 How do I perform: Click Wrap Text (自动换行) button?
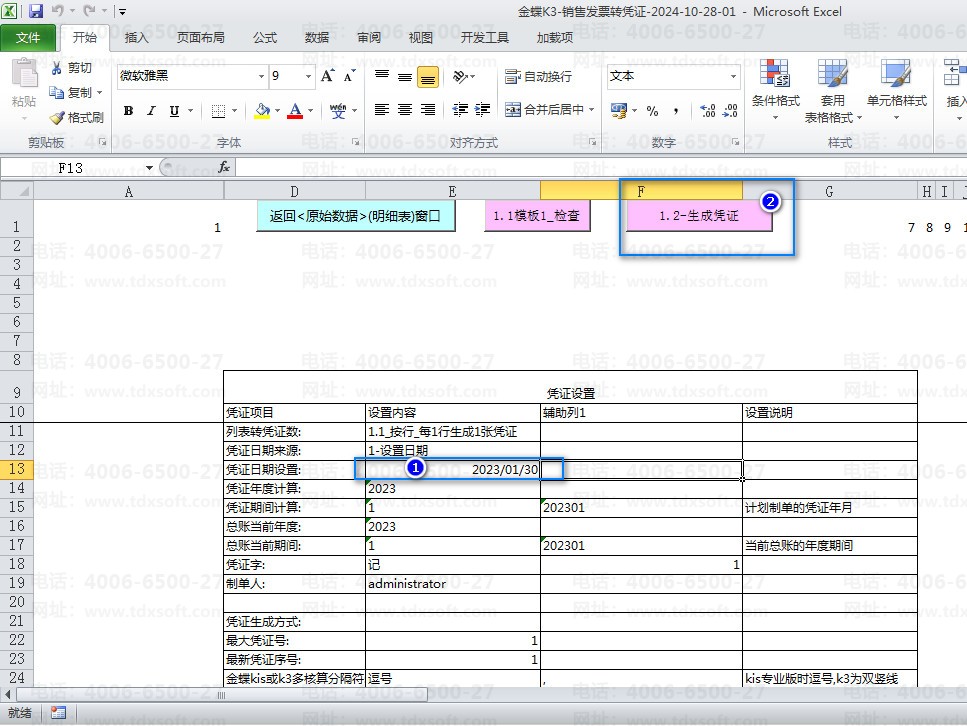click(x=538, y=76)
